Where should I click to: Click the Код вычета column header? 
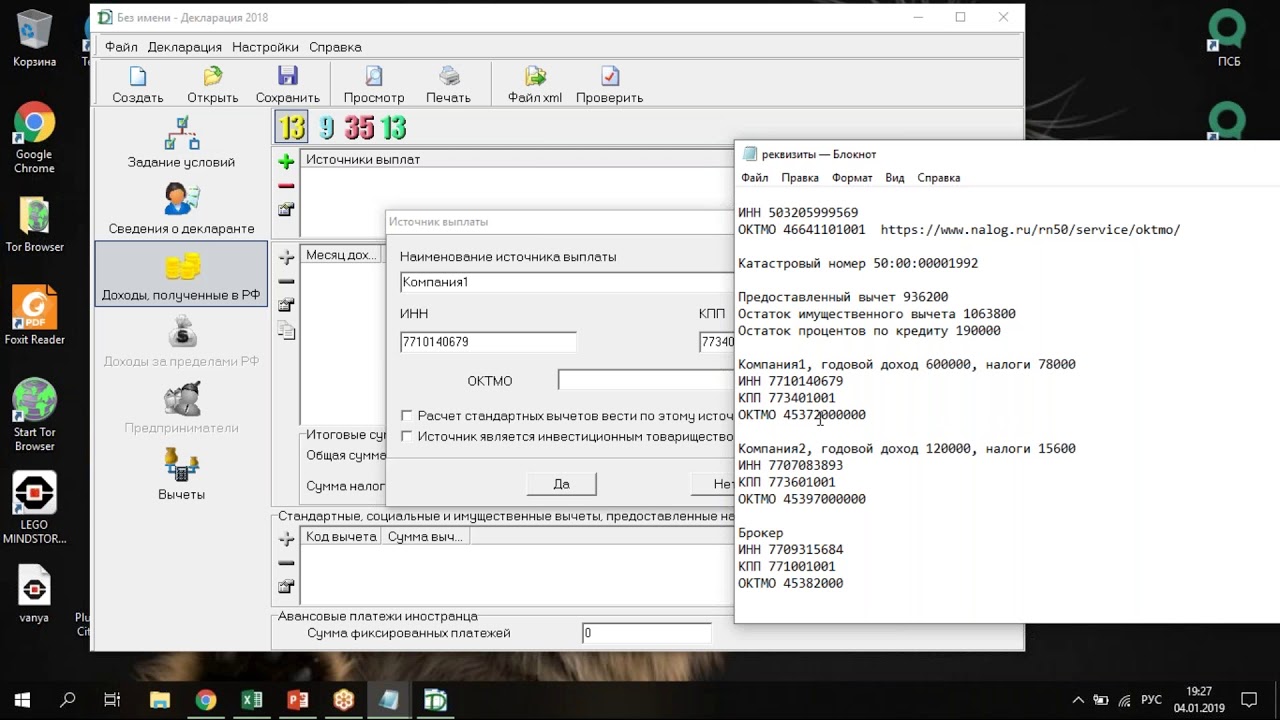pyautogui.click(x=341, y=537)
